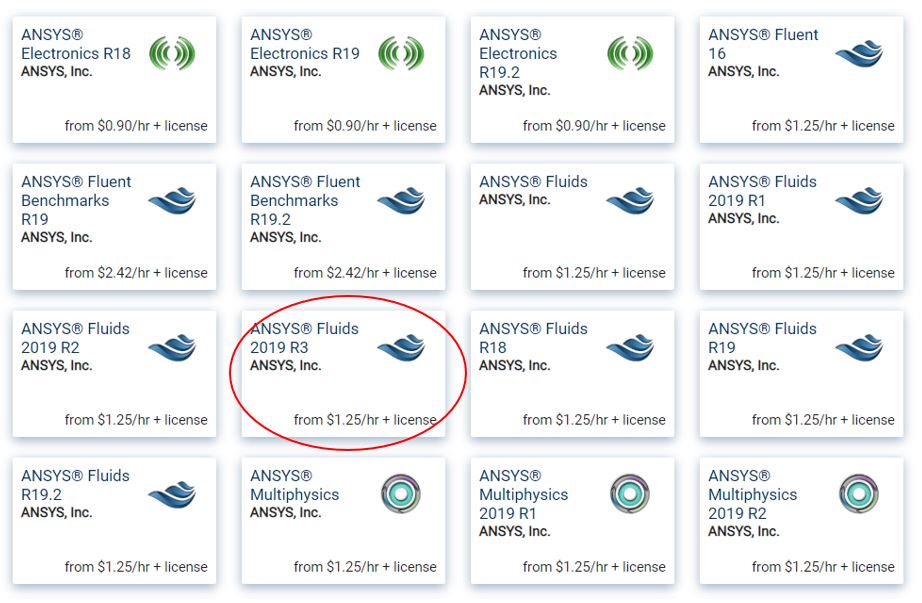Click the Multiphysics 2019 R1 price "from $1.25/hr + license"
The image size is (922, 603).
click(x=594, y=567)
